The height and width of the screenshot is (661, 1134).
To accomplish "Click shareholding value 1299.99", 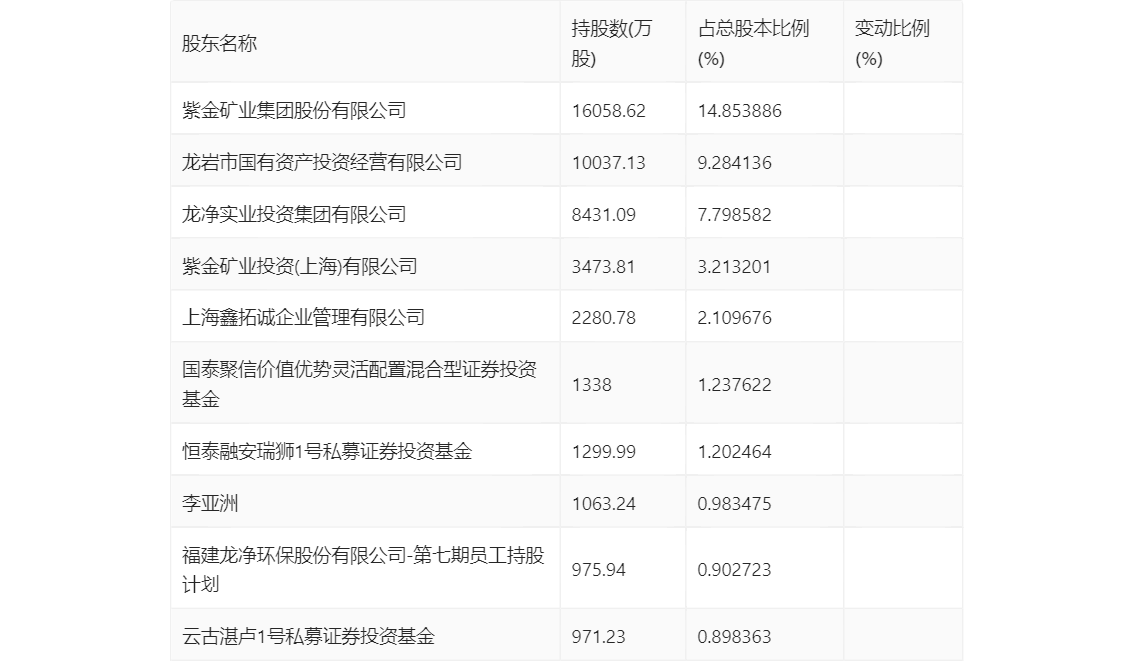I will [x=604, y=452].
